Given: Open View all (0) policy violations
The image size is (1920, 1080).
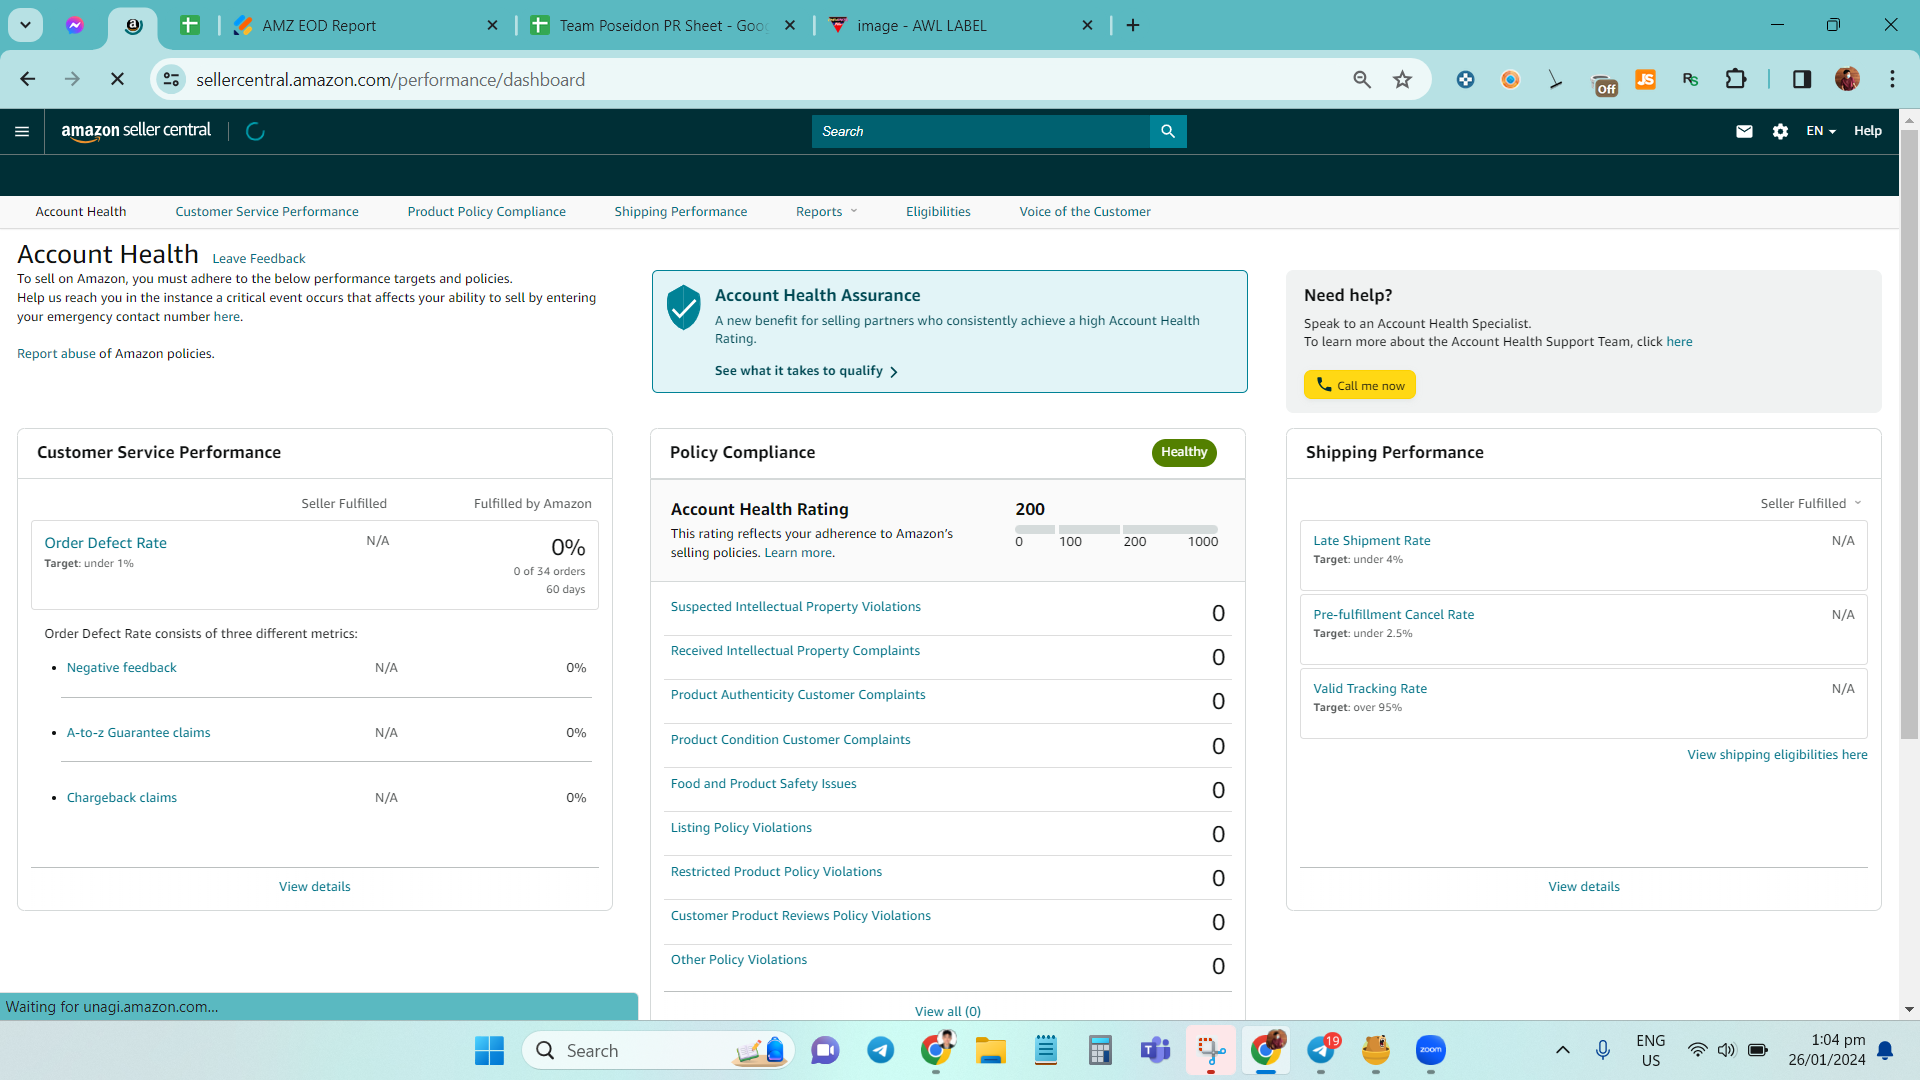Looking at the screenshot, I should click(948, 1011).
